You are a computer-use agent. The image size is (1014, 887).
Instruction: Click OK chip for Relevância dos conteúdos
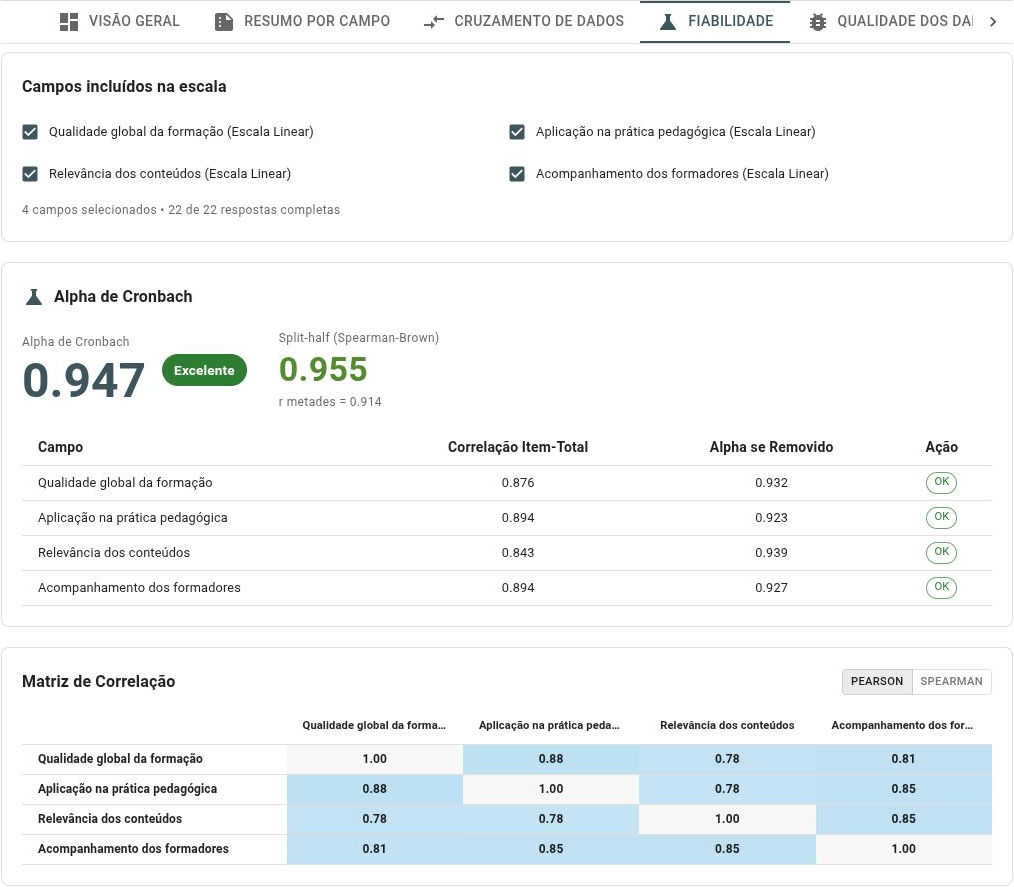tap(941, 552)
